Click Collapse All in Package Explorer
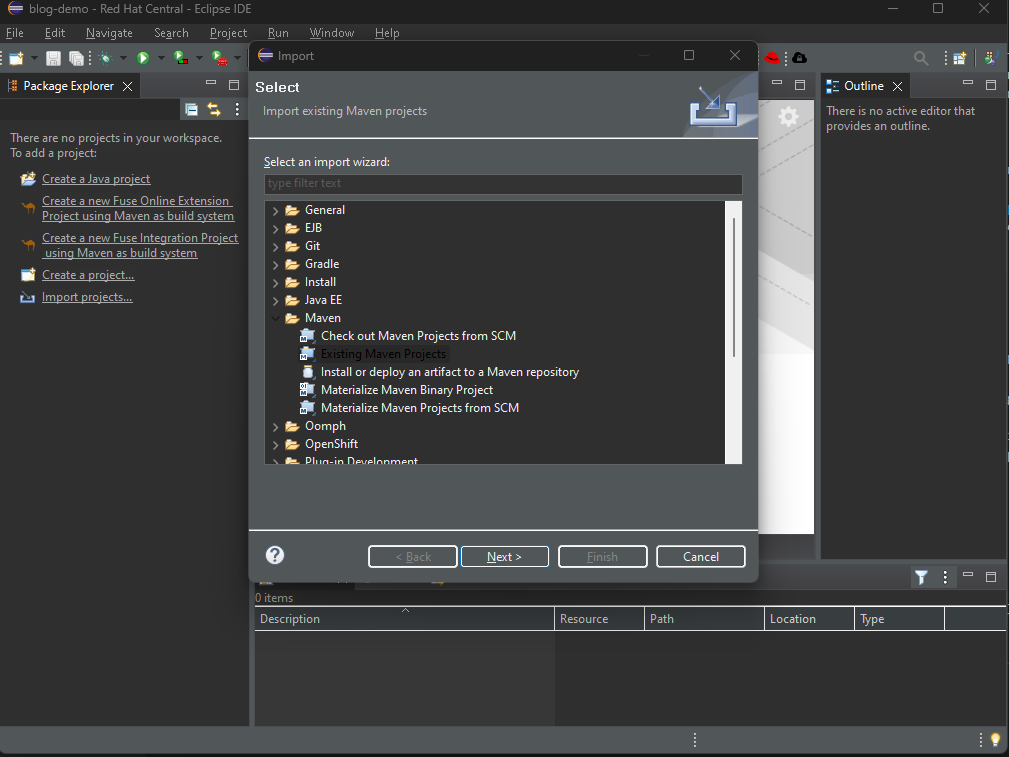Viewport: 1009px width, 757px height. coord(191,109)
